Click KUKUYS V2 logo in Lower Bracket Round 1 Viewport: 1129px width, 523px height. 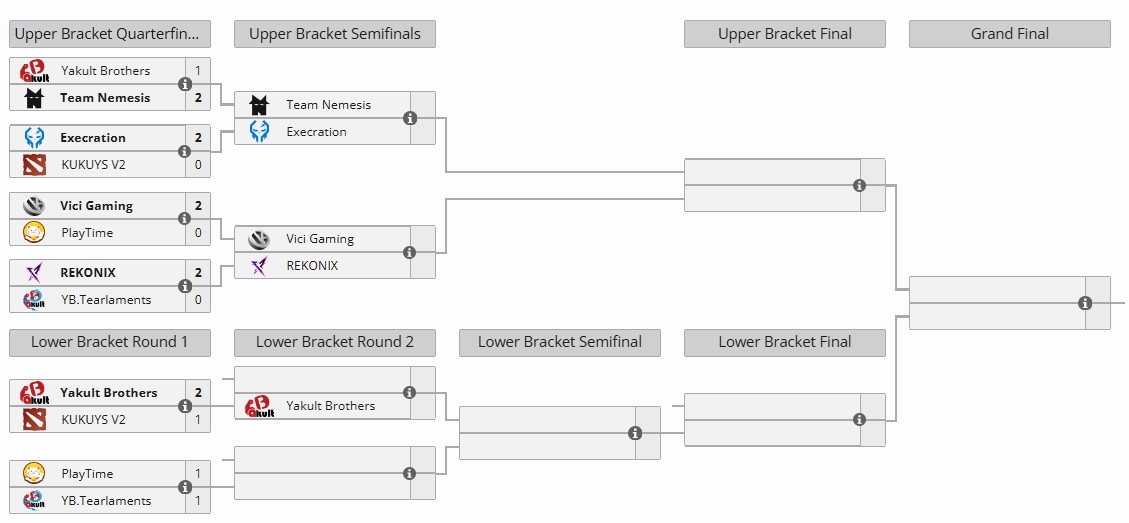pyautogui.click(x=34, y=420)
